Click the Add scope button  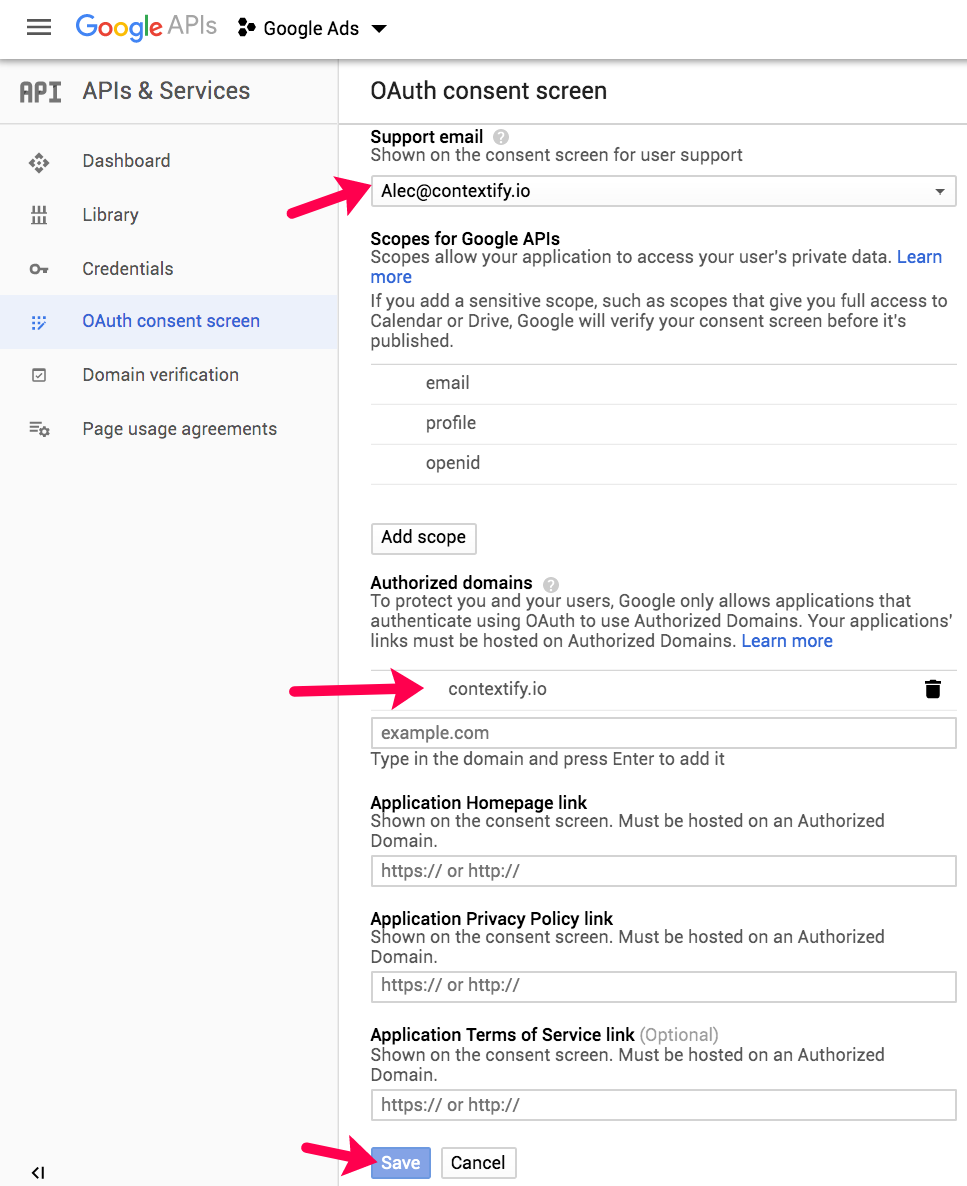pos(424,538)
